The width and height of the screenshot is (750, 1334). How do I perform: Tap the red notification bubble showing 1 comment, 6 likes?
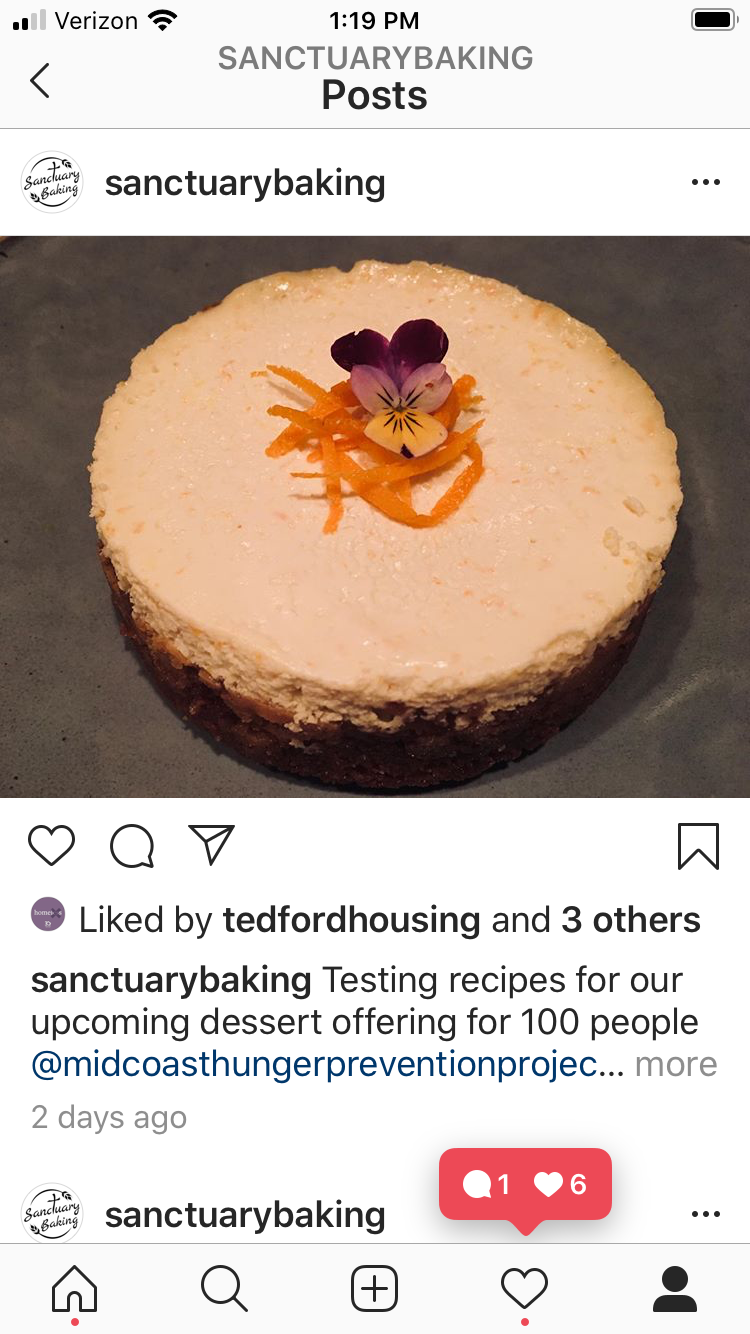[x=525, y=1185]
